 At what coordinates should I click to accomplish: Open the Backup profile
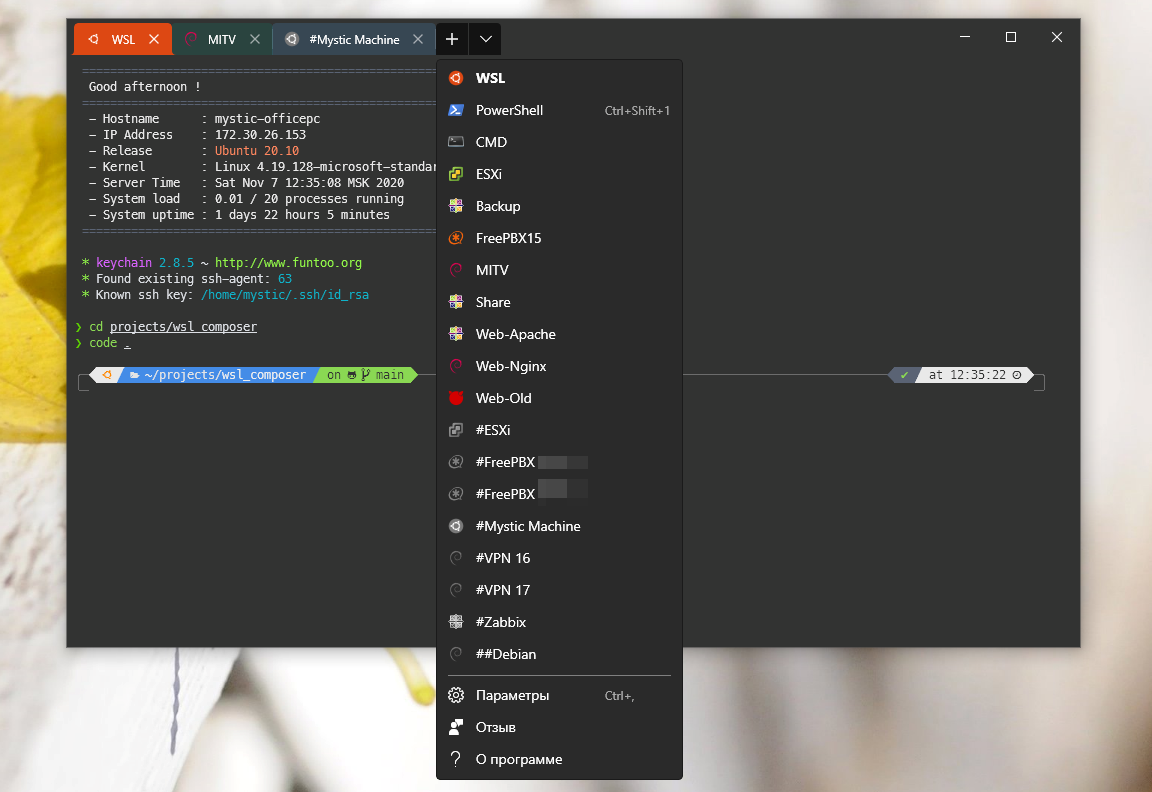pos(559,206)
